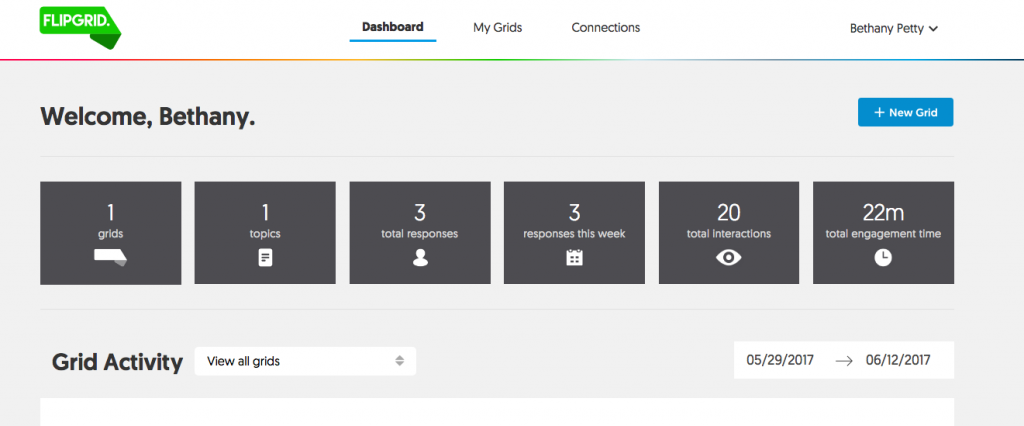Open the My Grids tab
The image size is (1024, 426).
(497, 28)
